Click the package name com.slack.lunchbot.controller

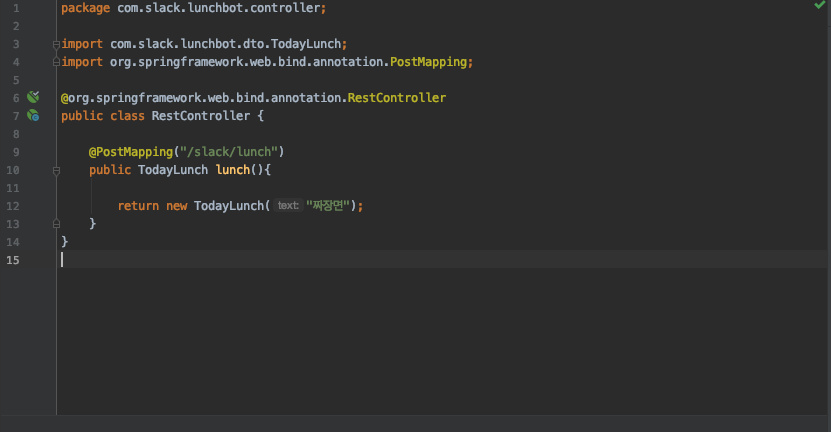tap(218, 8)
